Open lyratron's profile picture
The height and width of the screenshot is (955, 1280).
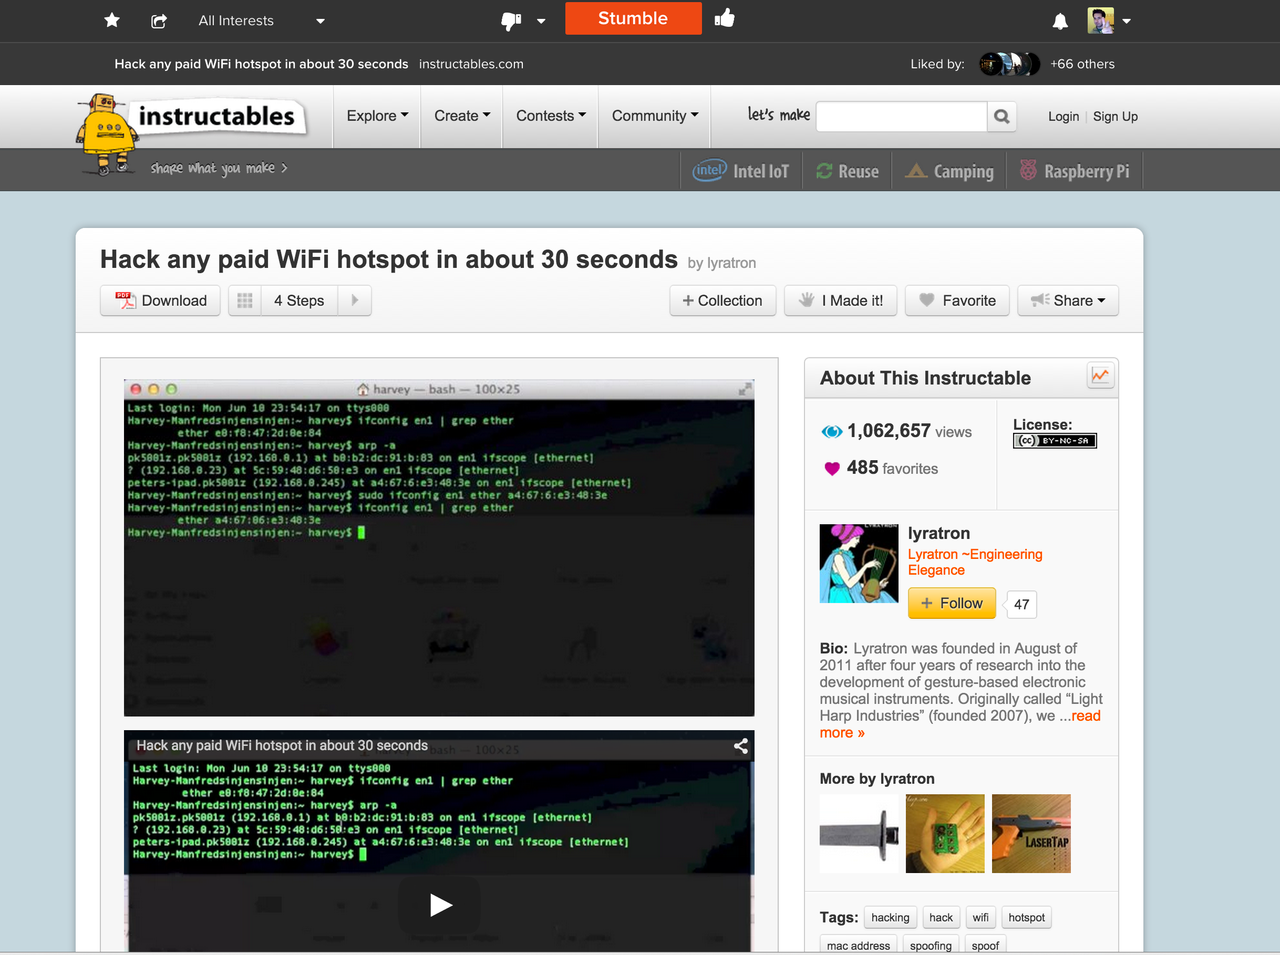[x=859, y=563]
